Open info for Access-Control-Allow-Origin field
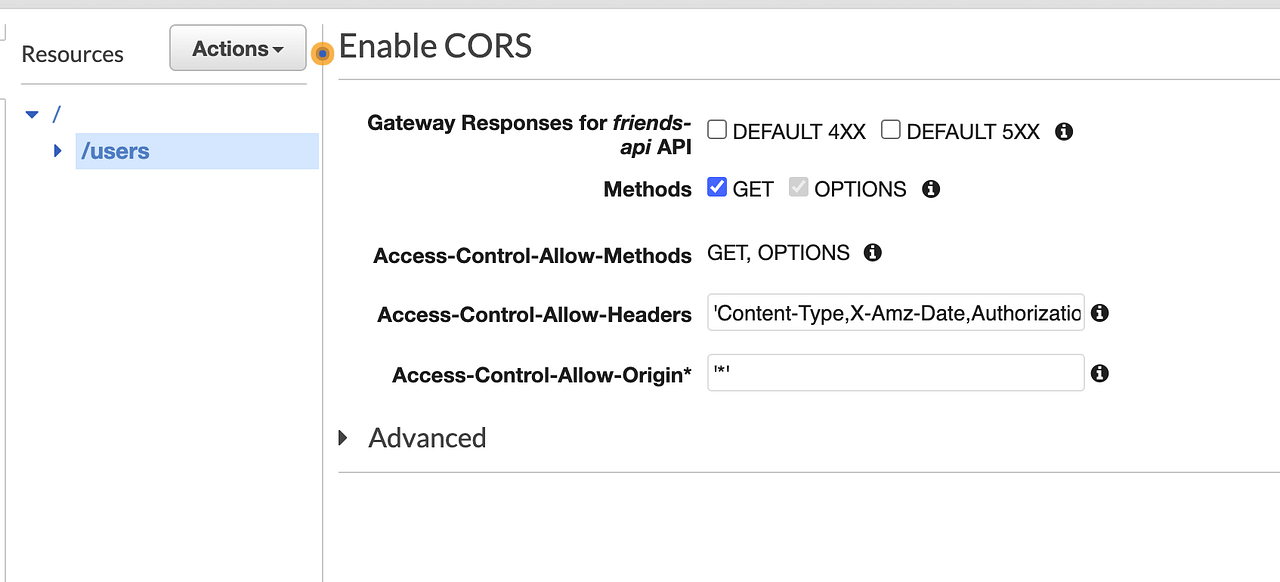The image size is (1280, 582). click(x=1098, y=373)
